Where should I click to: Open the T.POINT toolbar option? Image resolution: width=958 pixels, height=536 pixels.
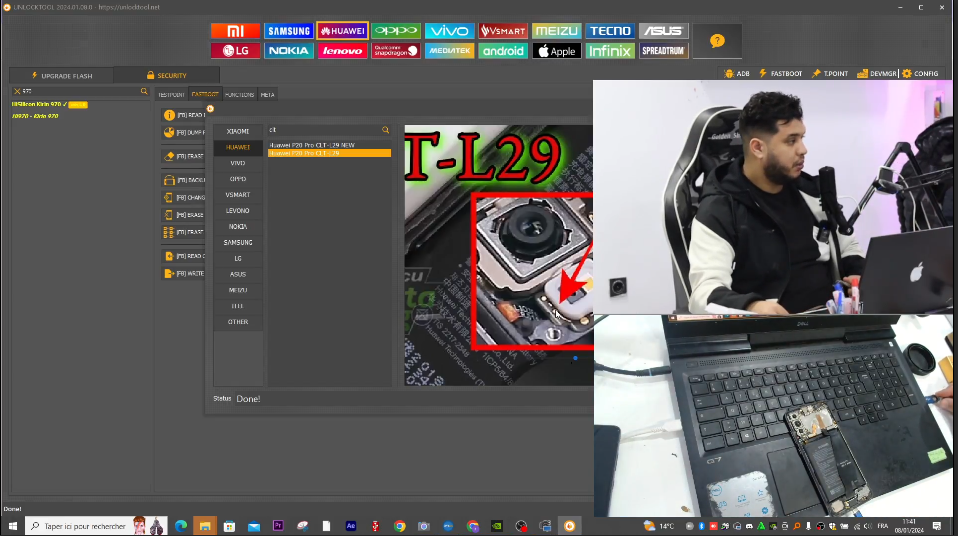(x=830, y=73)
